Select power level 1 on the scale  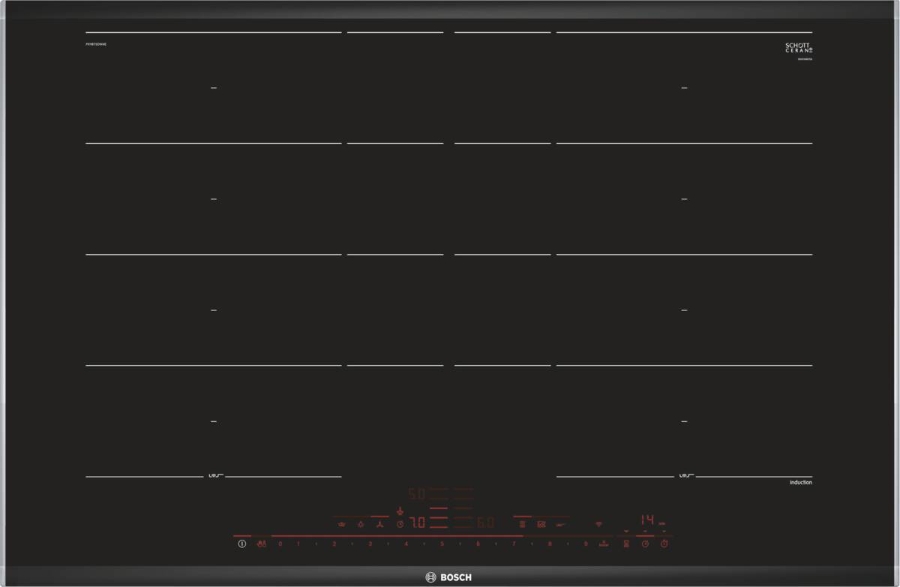[x=298, y=544]
